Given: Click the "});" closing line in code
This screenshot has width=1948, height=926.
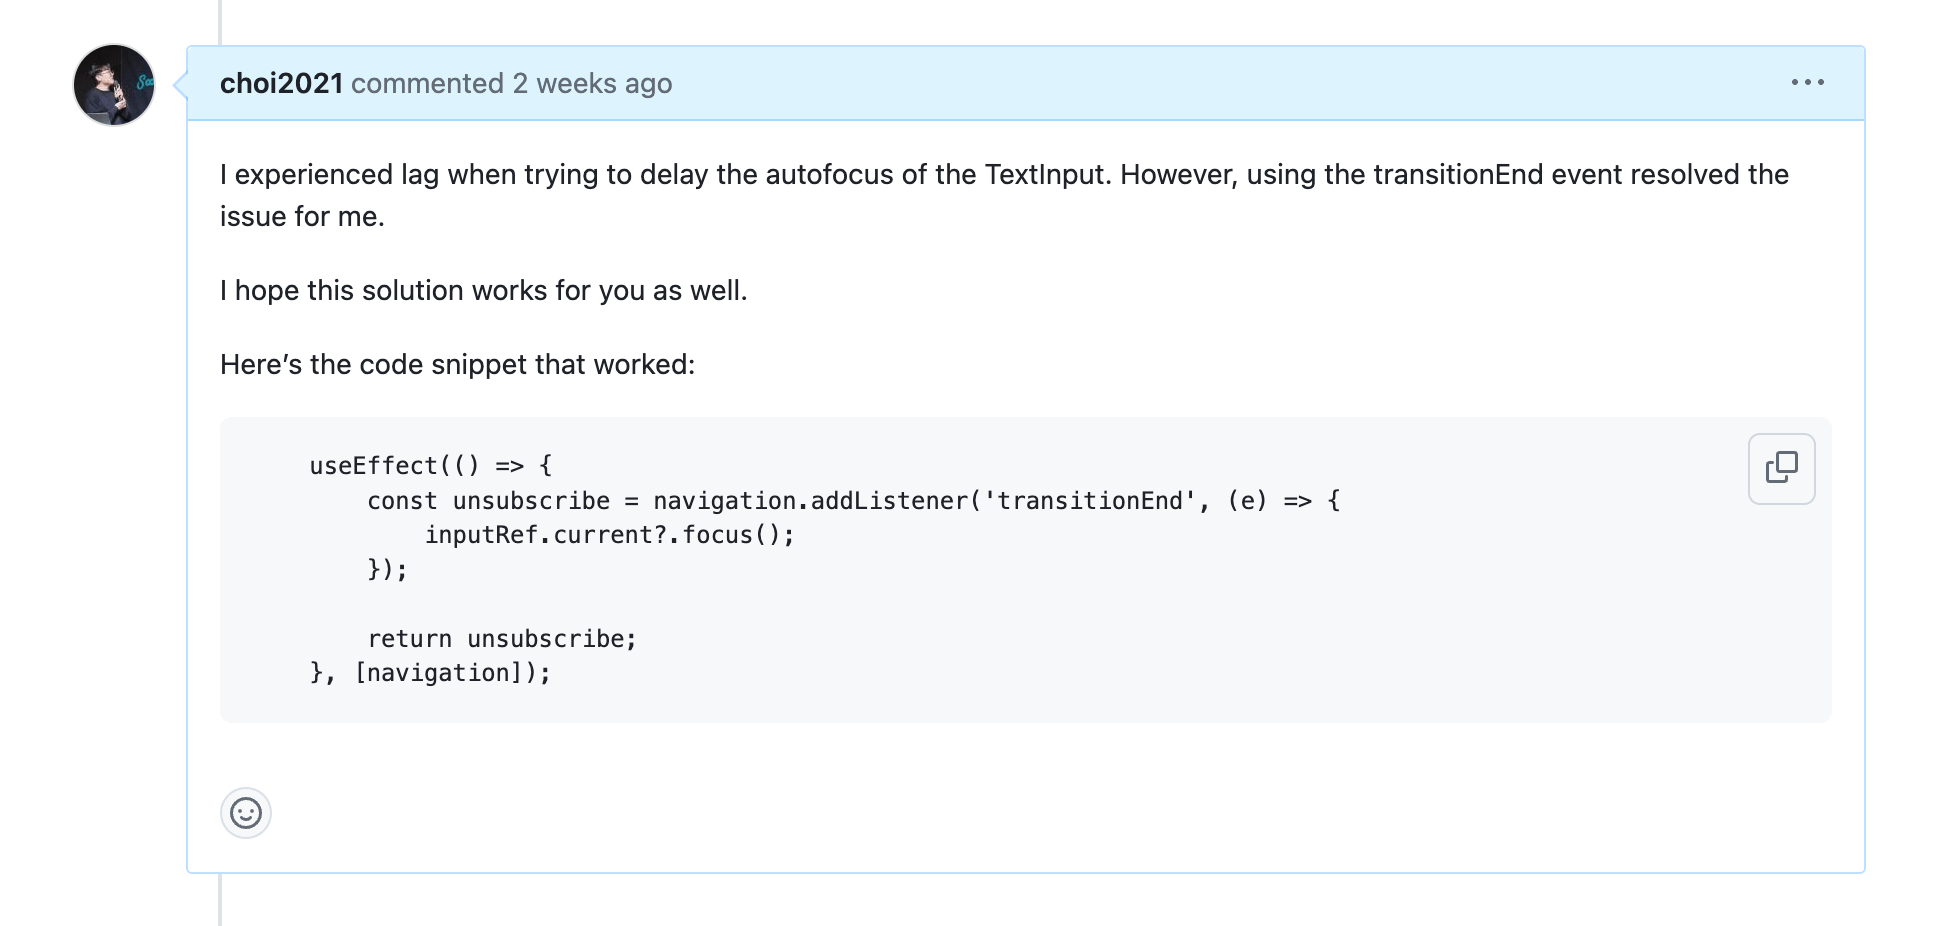Looking at the screenshot, I should tap(387, 570).
